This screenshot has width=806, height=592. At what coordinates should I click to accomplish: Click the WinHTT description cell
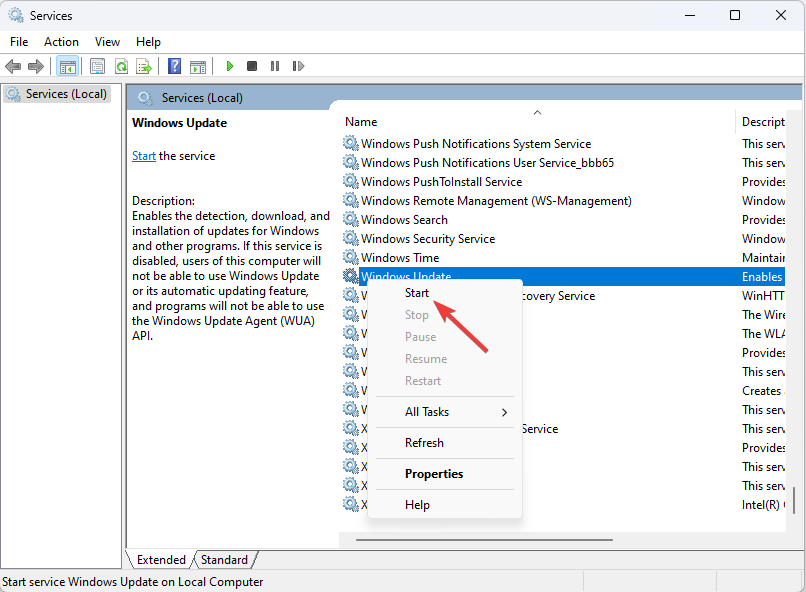pyautogui.click(x=763, y=295)
